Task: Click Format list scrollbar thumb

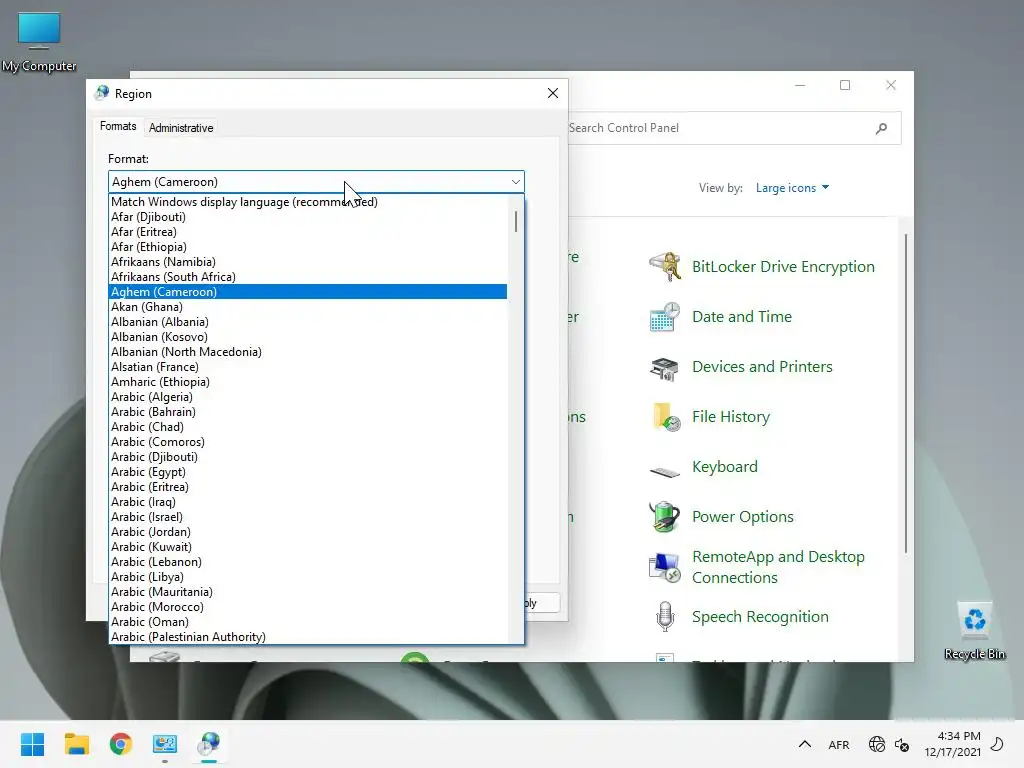Action: point(516,221)
